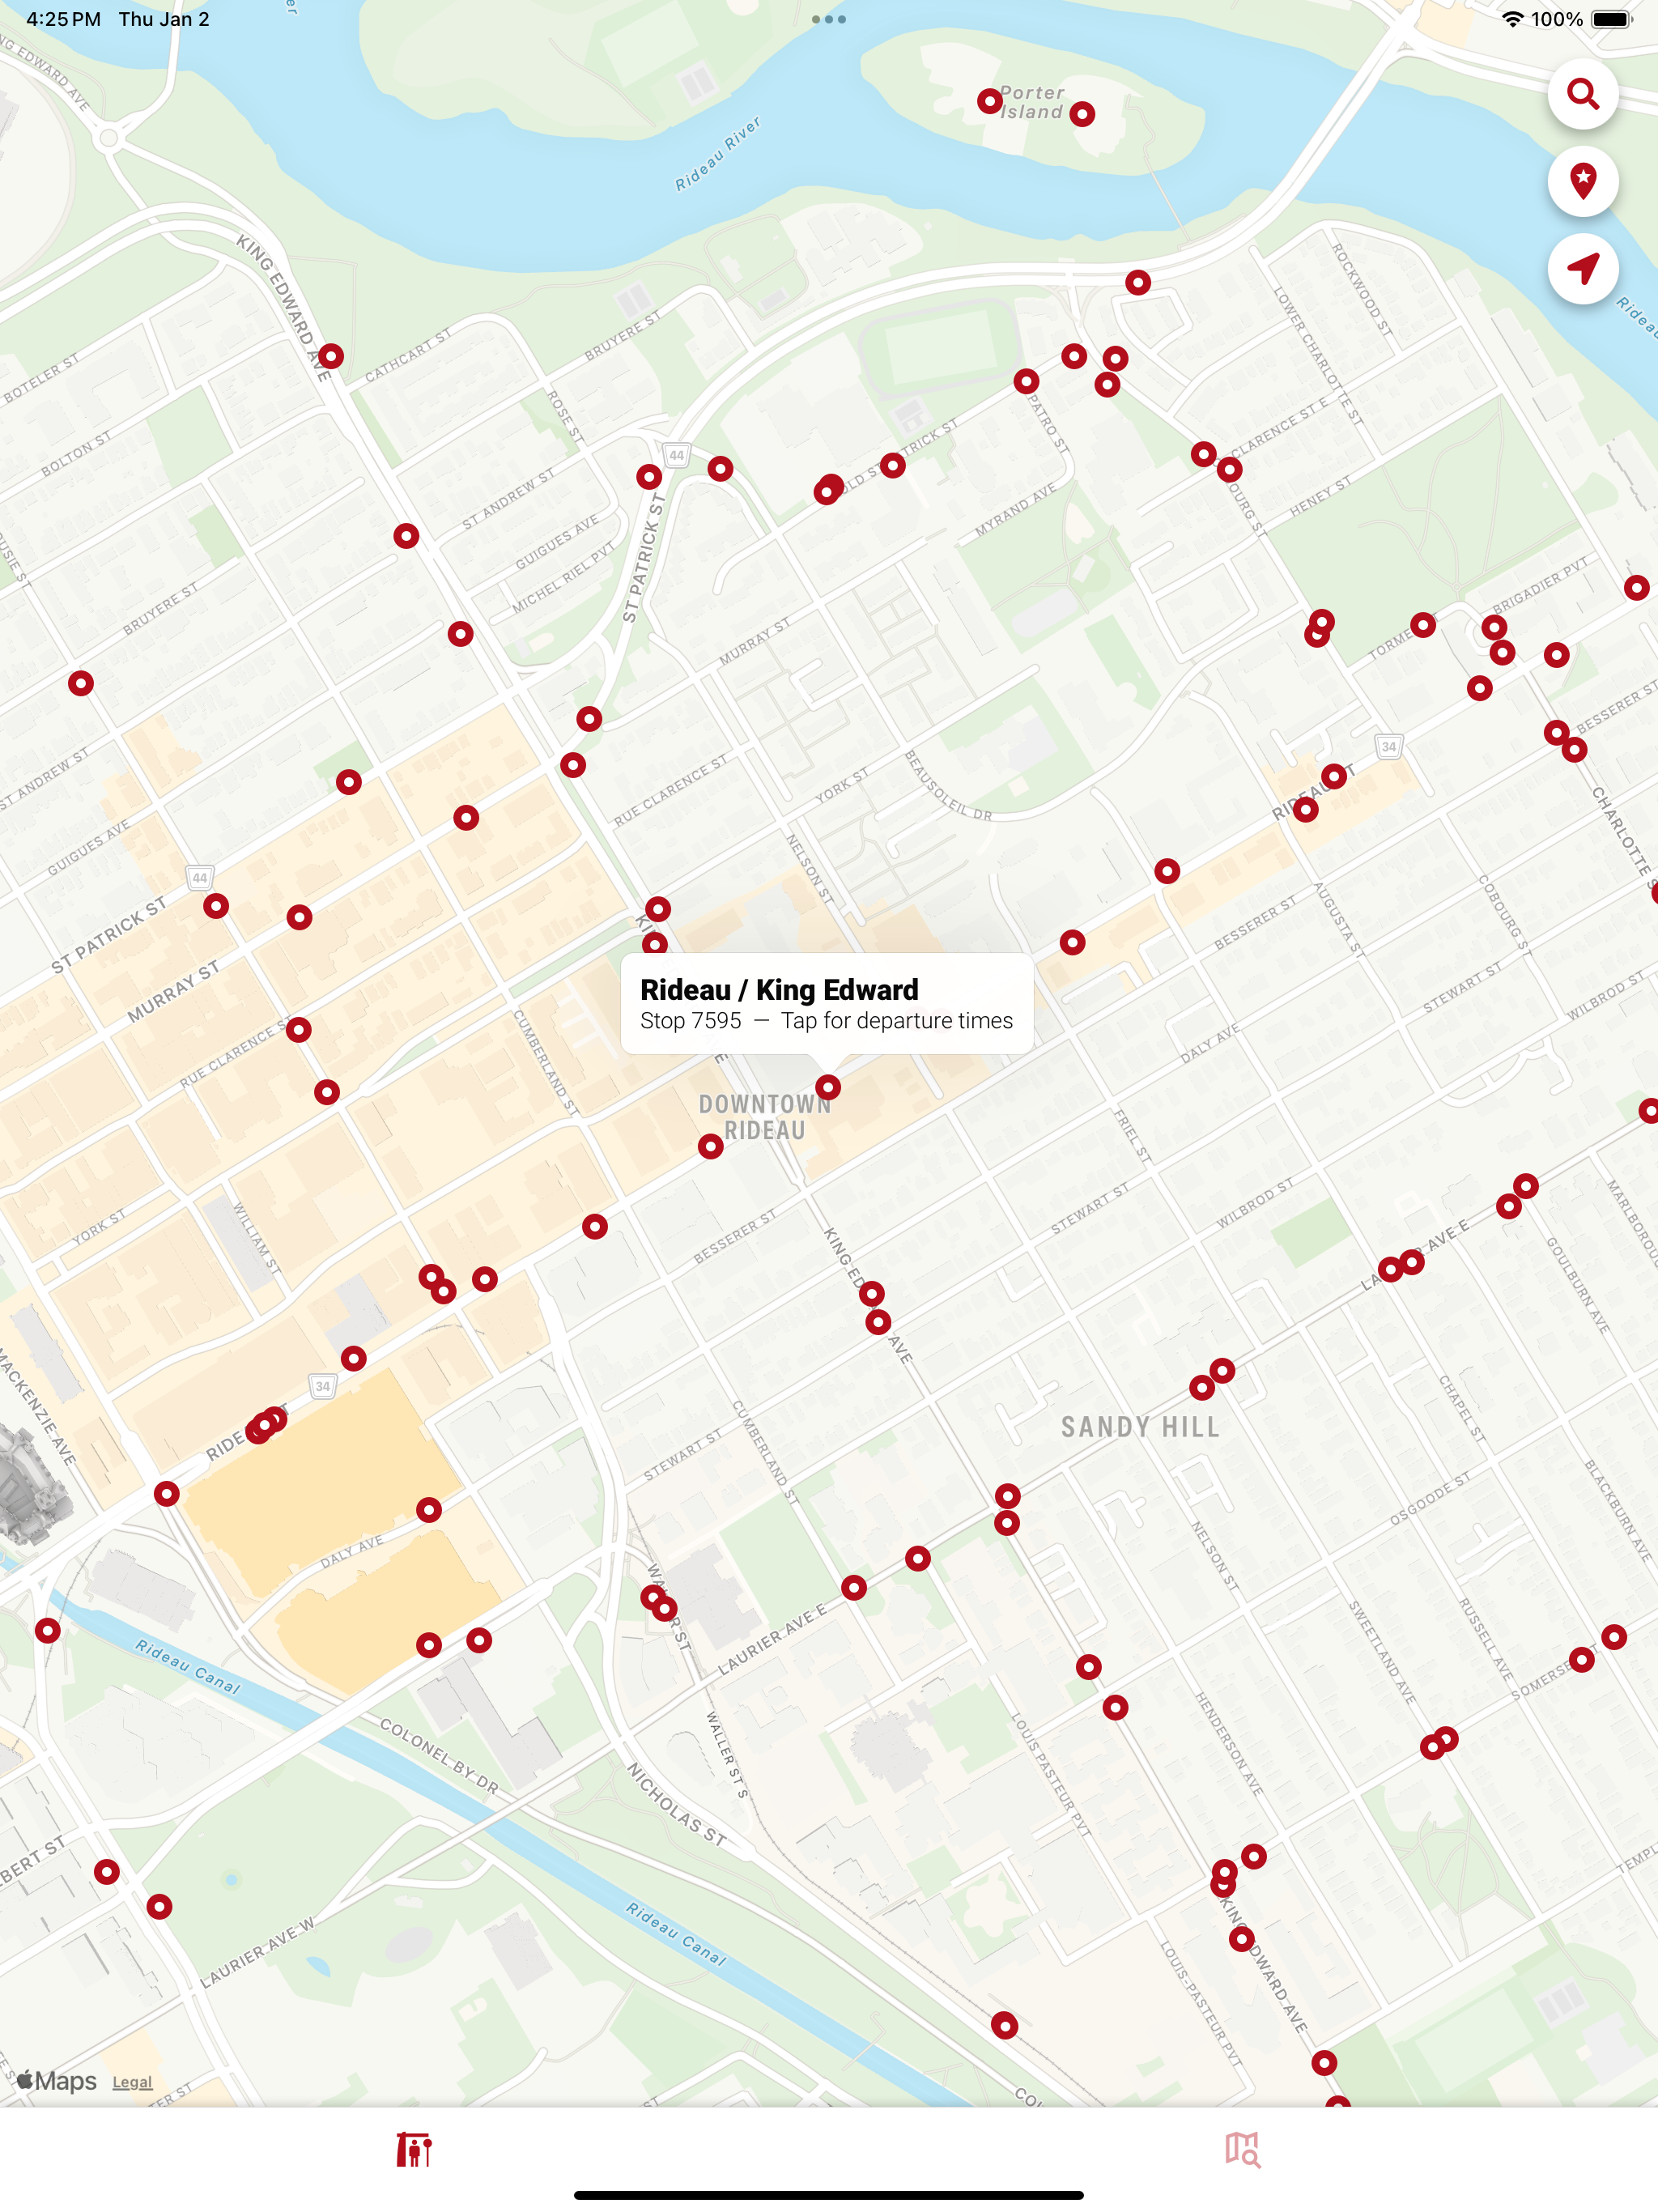Tap the battery status indicator
The width and height of the screenshot is (1658, 2212).
(1610, 19)
